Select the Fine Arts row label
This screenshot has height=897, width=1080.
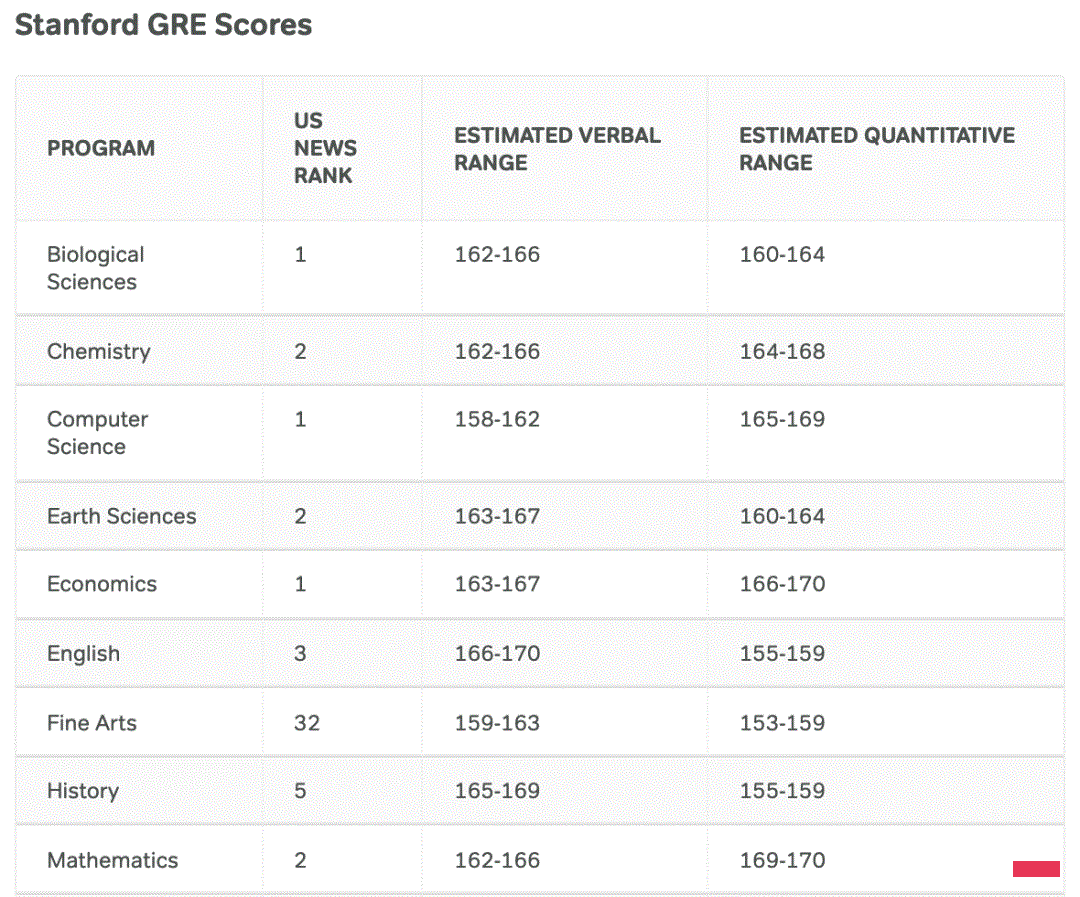click(x=92, y=723)
